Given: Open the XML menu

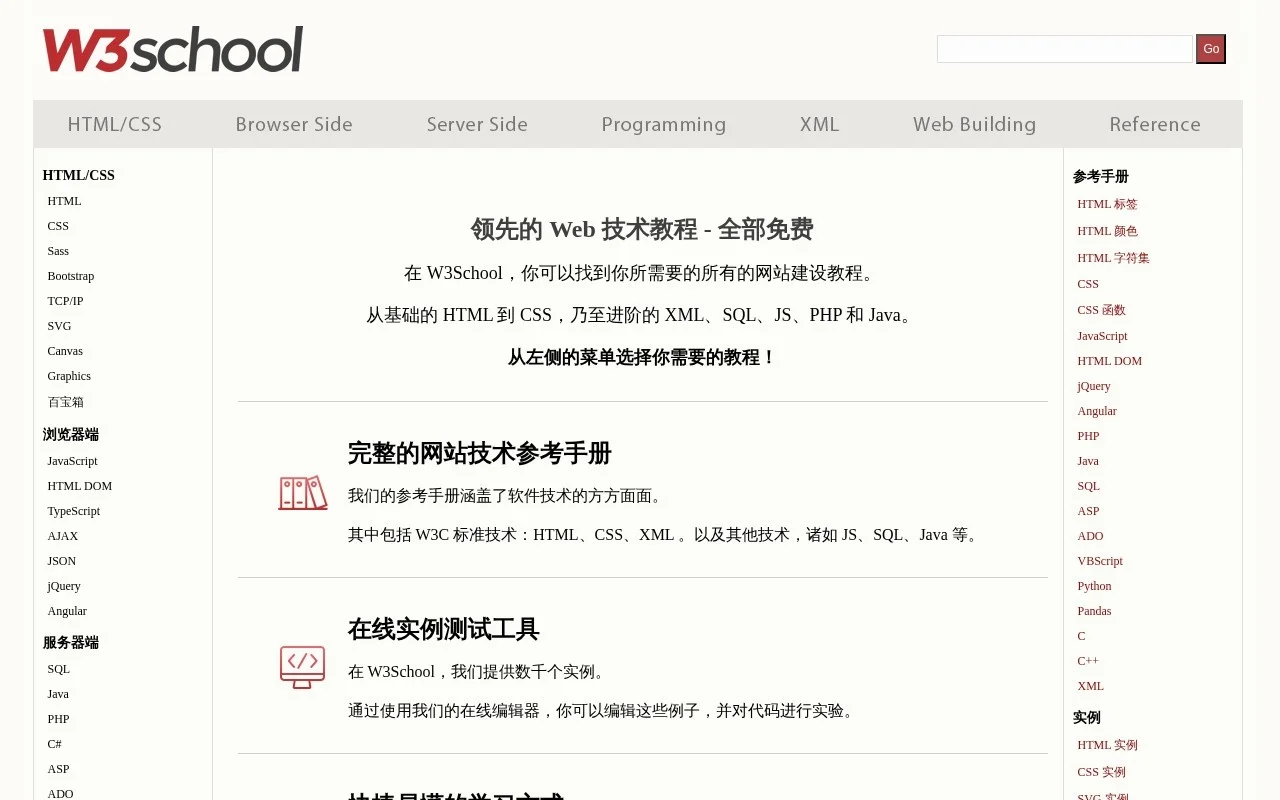Looking at the screenshot, I should [819, 124].
